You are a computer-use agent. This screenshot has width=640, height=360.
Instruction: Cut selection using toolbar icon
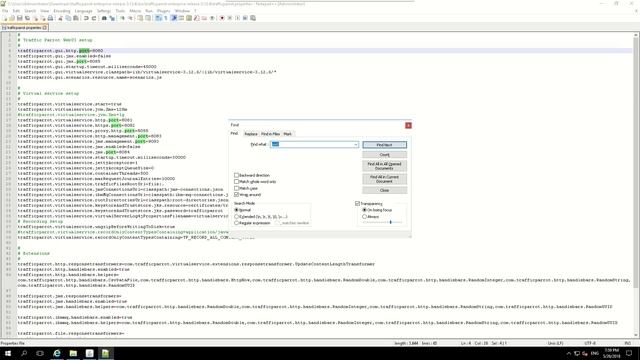60,18
